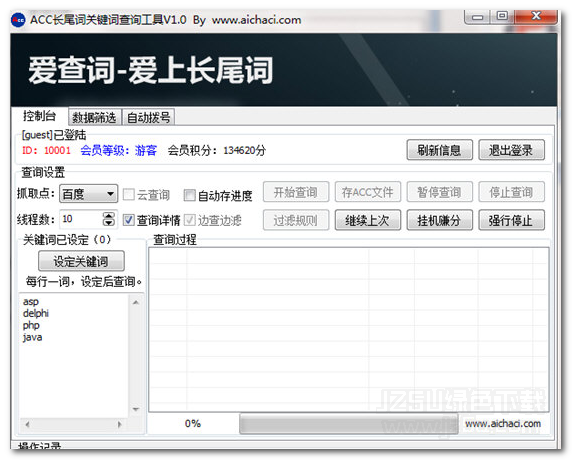Increase 线程数 with the up arrow
The image size is (572, 460).
click(x=109, y=215)
